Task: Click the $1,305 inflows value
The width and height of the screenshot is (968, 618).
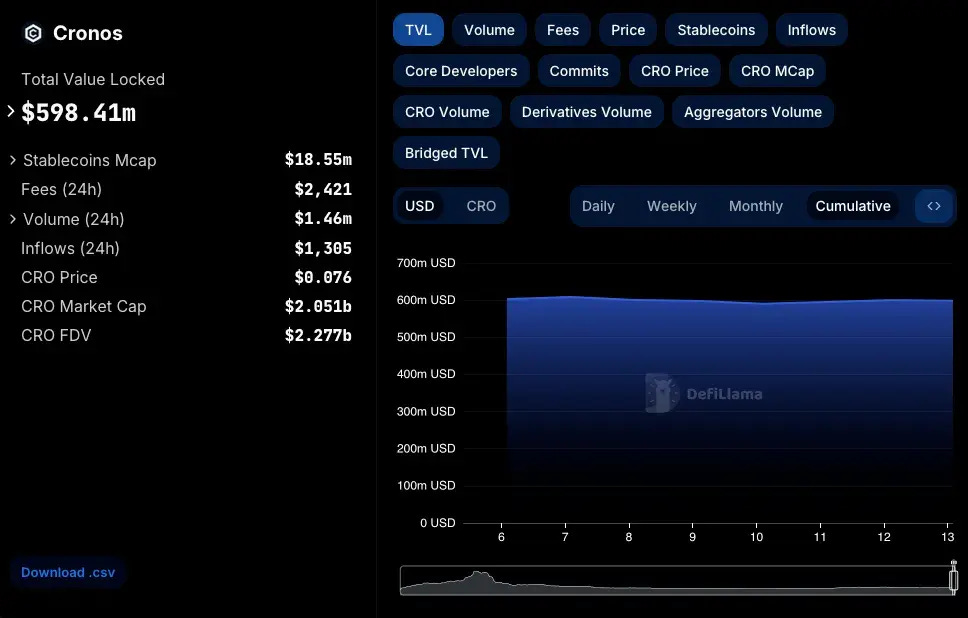Action: (323, 248)
